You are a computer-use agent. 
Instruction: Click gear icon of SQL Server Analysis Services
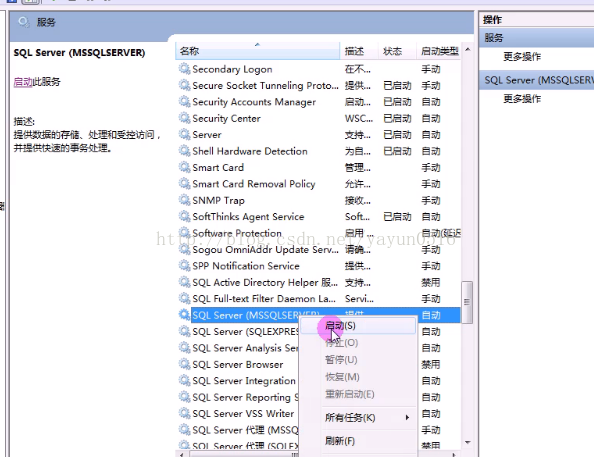pyautogui.click(x=184, y=347)
